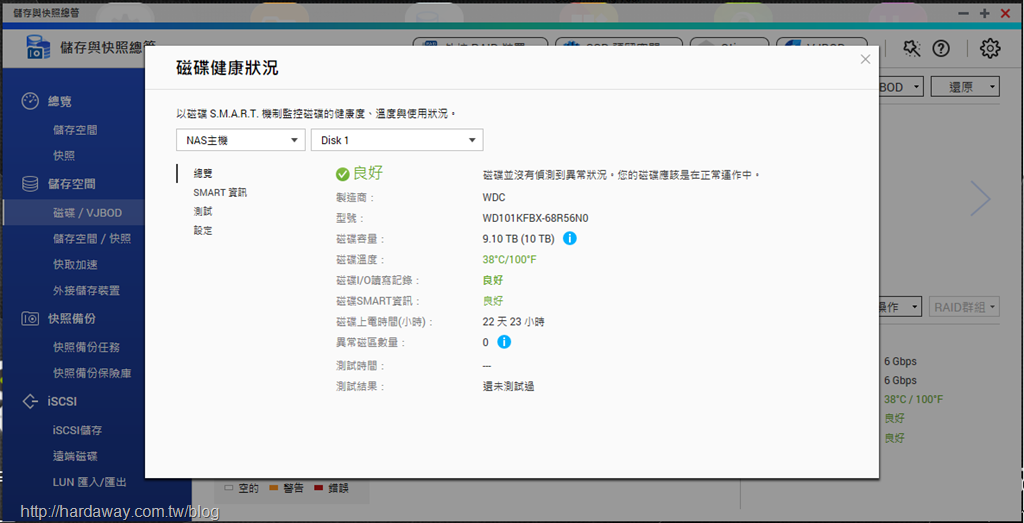This screenshot has height=523, width=1024.
Task: Click the iSCSI arrow icon header
Action: coord(30,401)
